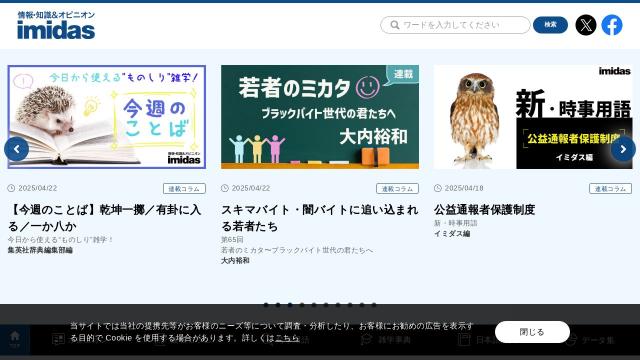Close cookie notice with 閉じる button
Image resolution: width=640 pixels, height=360 pixels.
pyautogui.click(x=532, y=332)
